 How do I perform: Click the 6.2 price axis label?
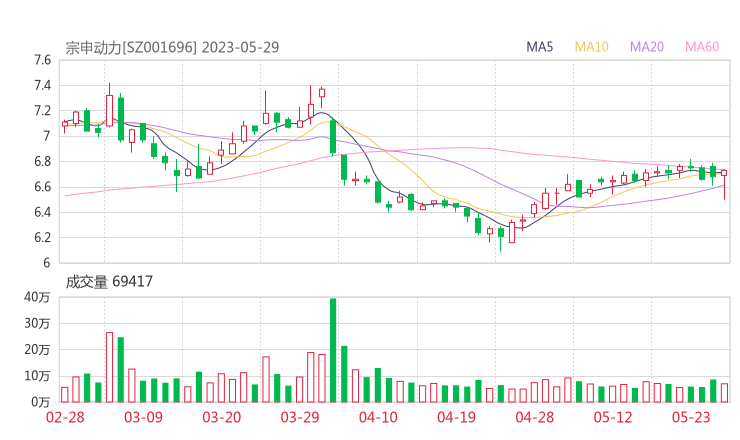coord(42,237)
